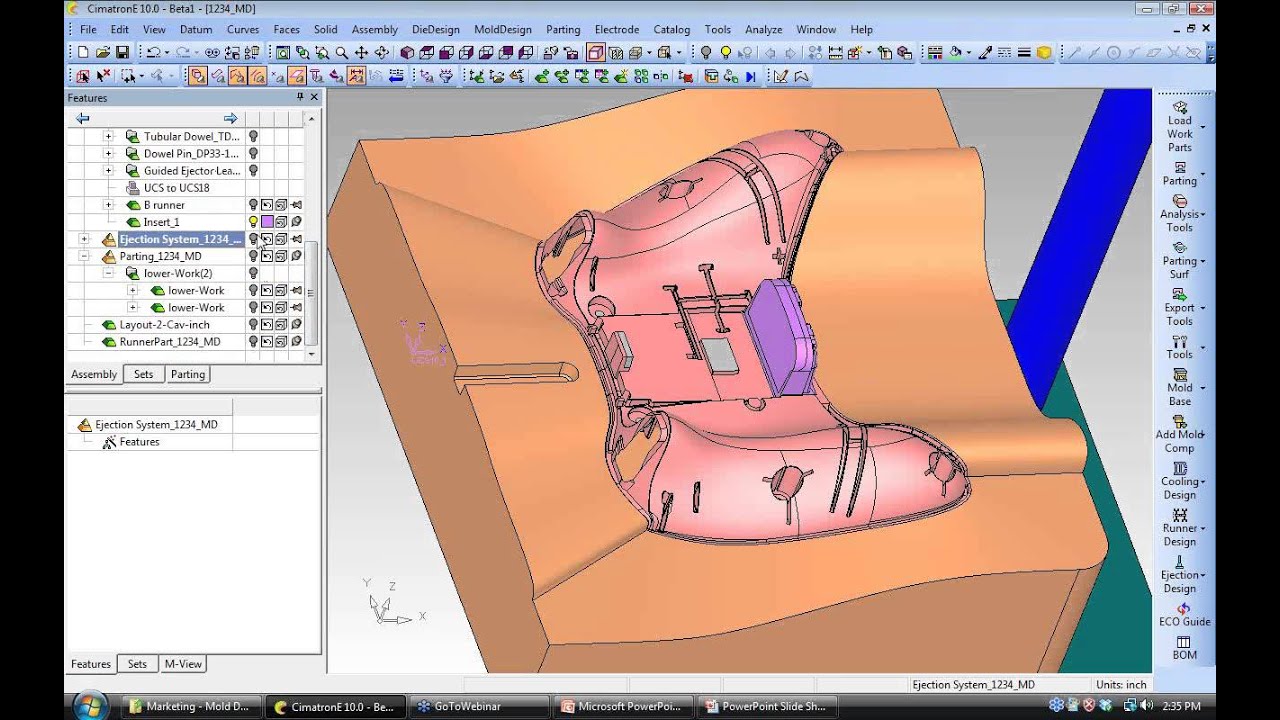Click the yellow light bulb toolbar icon

click(x=725, y=52)
